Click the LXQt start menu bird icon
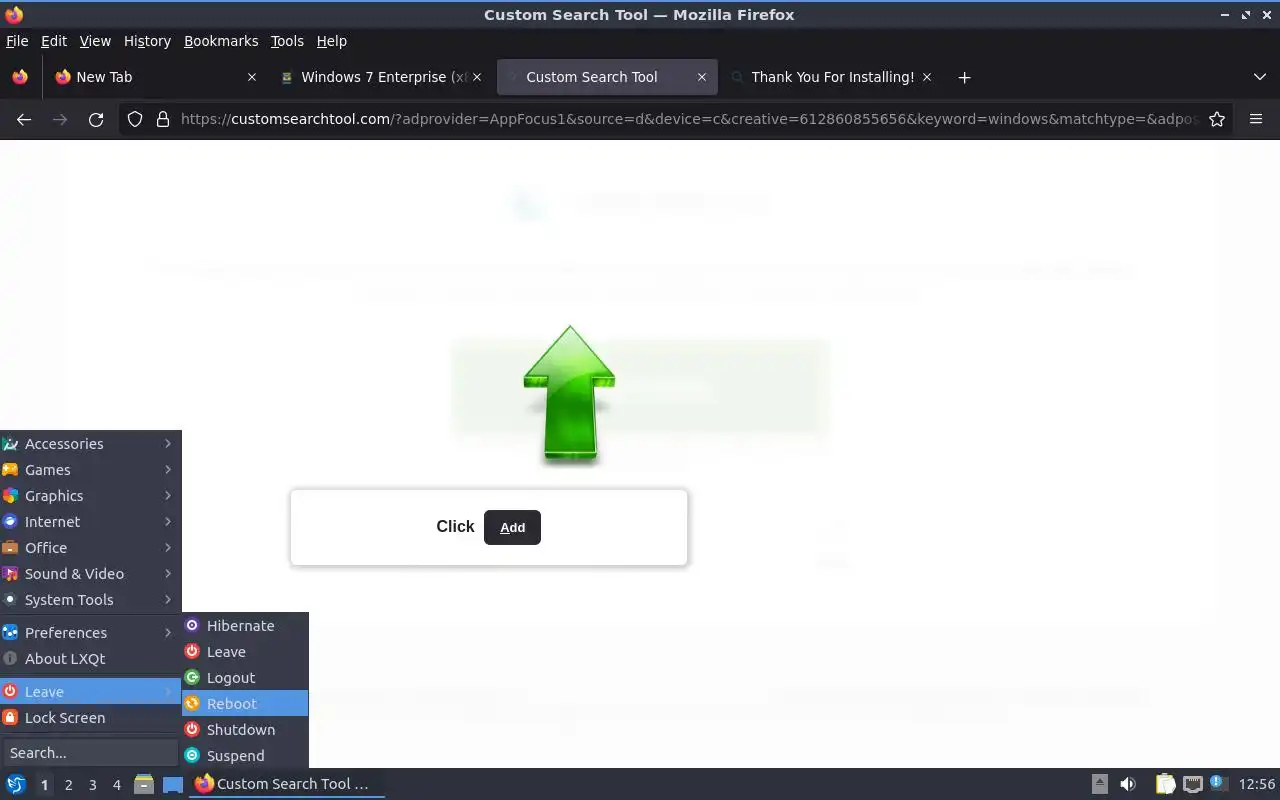This screenshot has width=1280, height=800. [16, 784]
